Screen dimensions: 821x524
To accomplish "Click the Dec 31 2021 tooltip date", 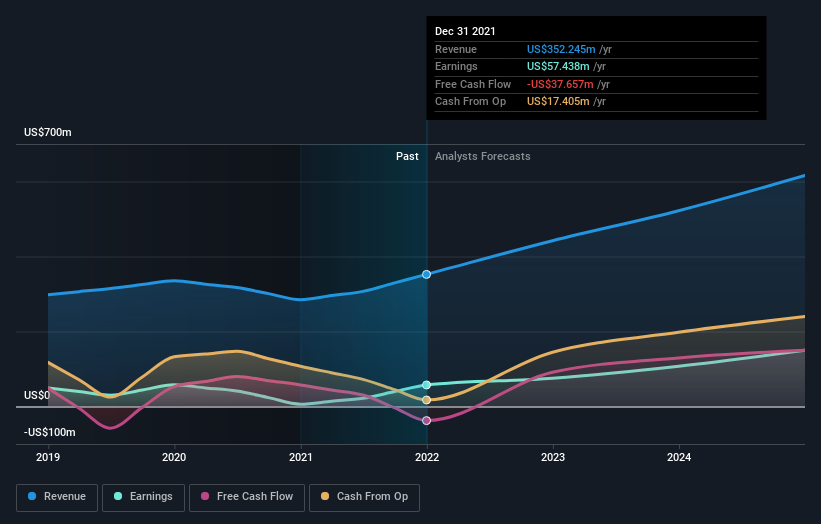I will pos(465,31).
